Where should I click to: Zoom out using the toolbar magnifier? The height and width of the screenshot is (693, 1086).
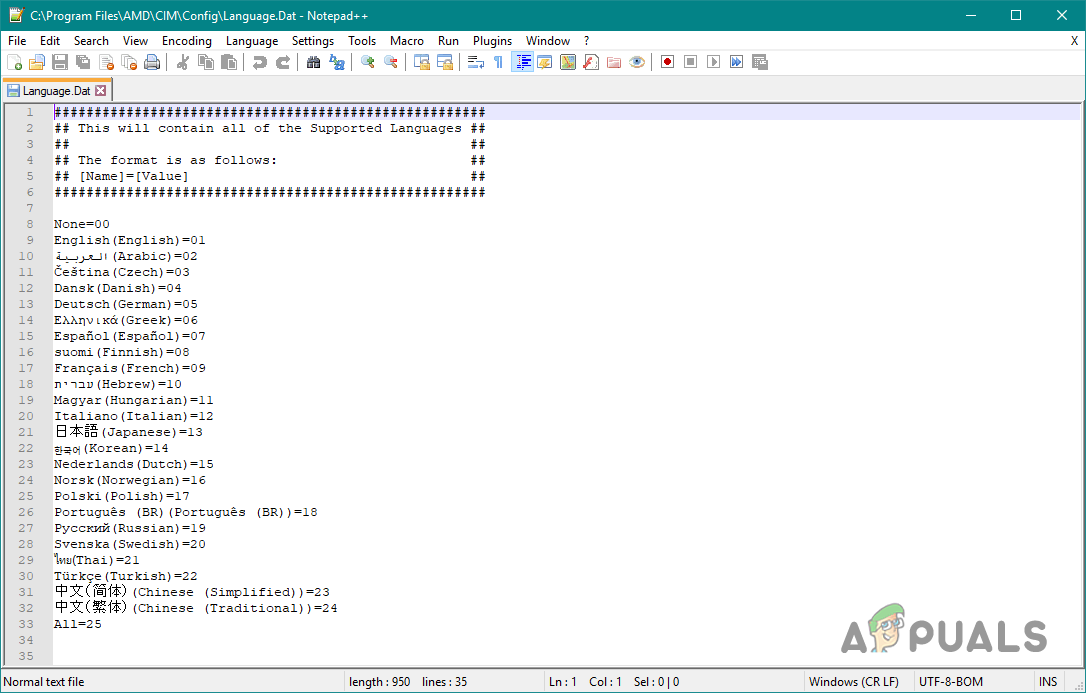point(391,62)
